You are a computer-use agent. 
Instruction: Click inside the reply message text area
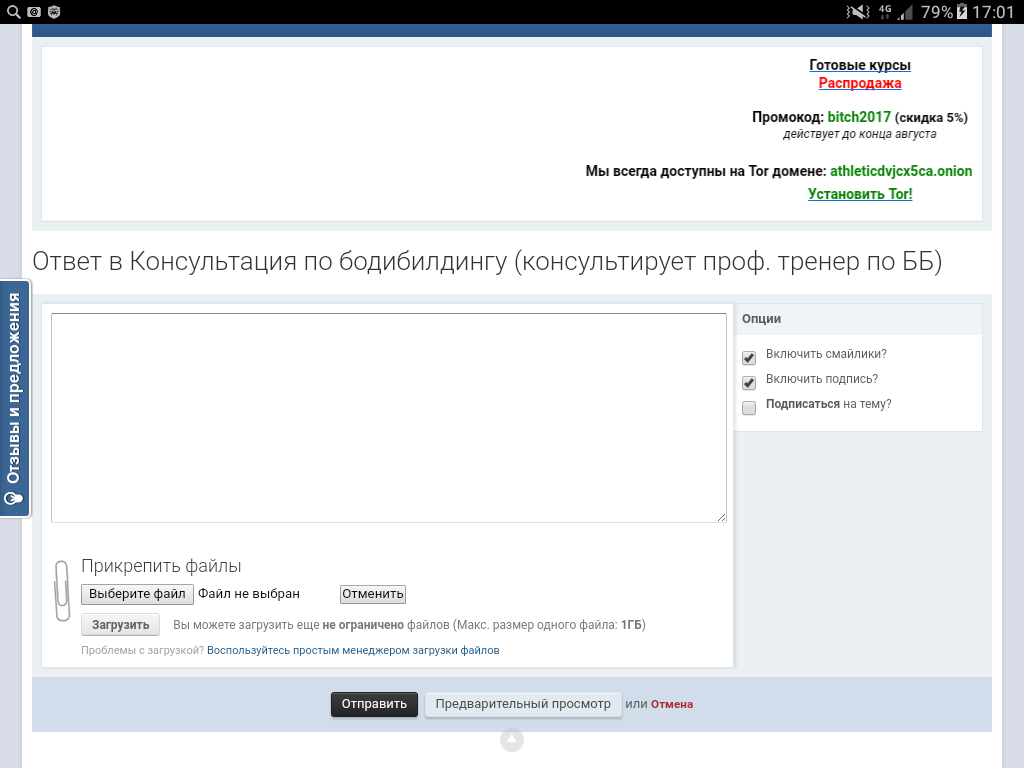(x=388, y=417)
